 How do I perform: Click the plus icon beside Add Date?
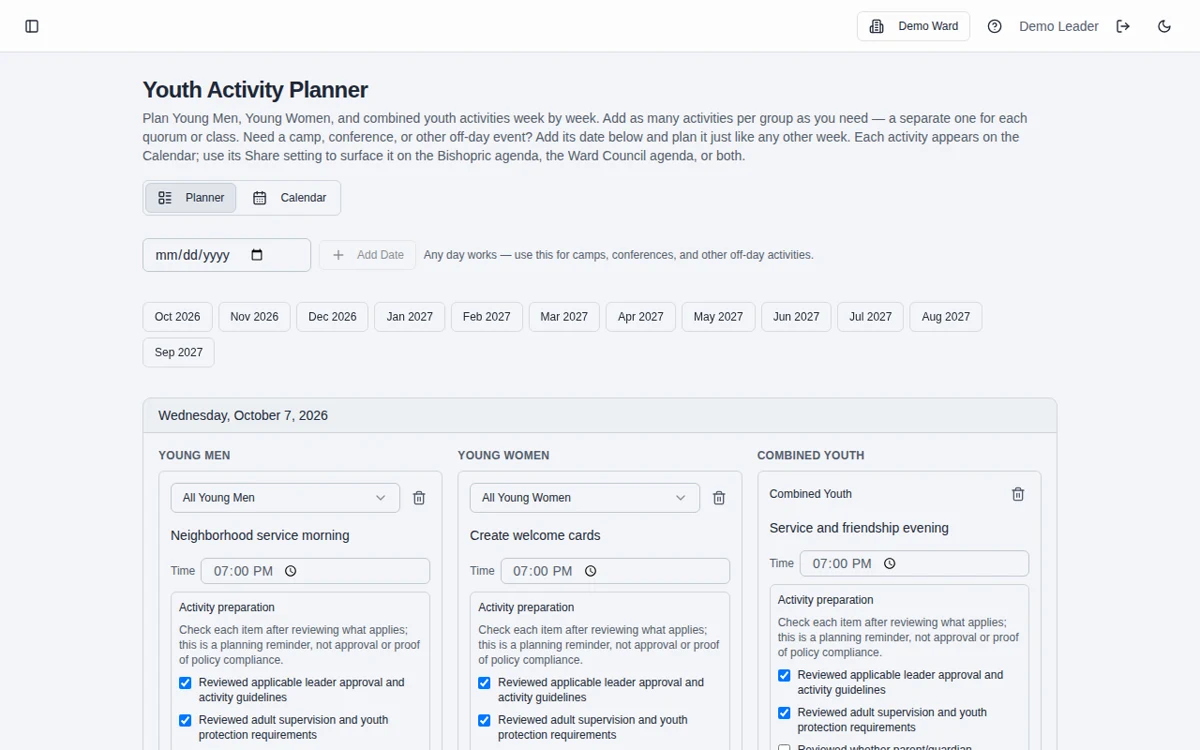click(338, 255)
